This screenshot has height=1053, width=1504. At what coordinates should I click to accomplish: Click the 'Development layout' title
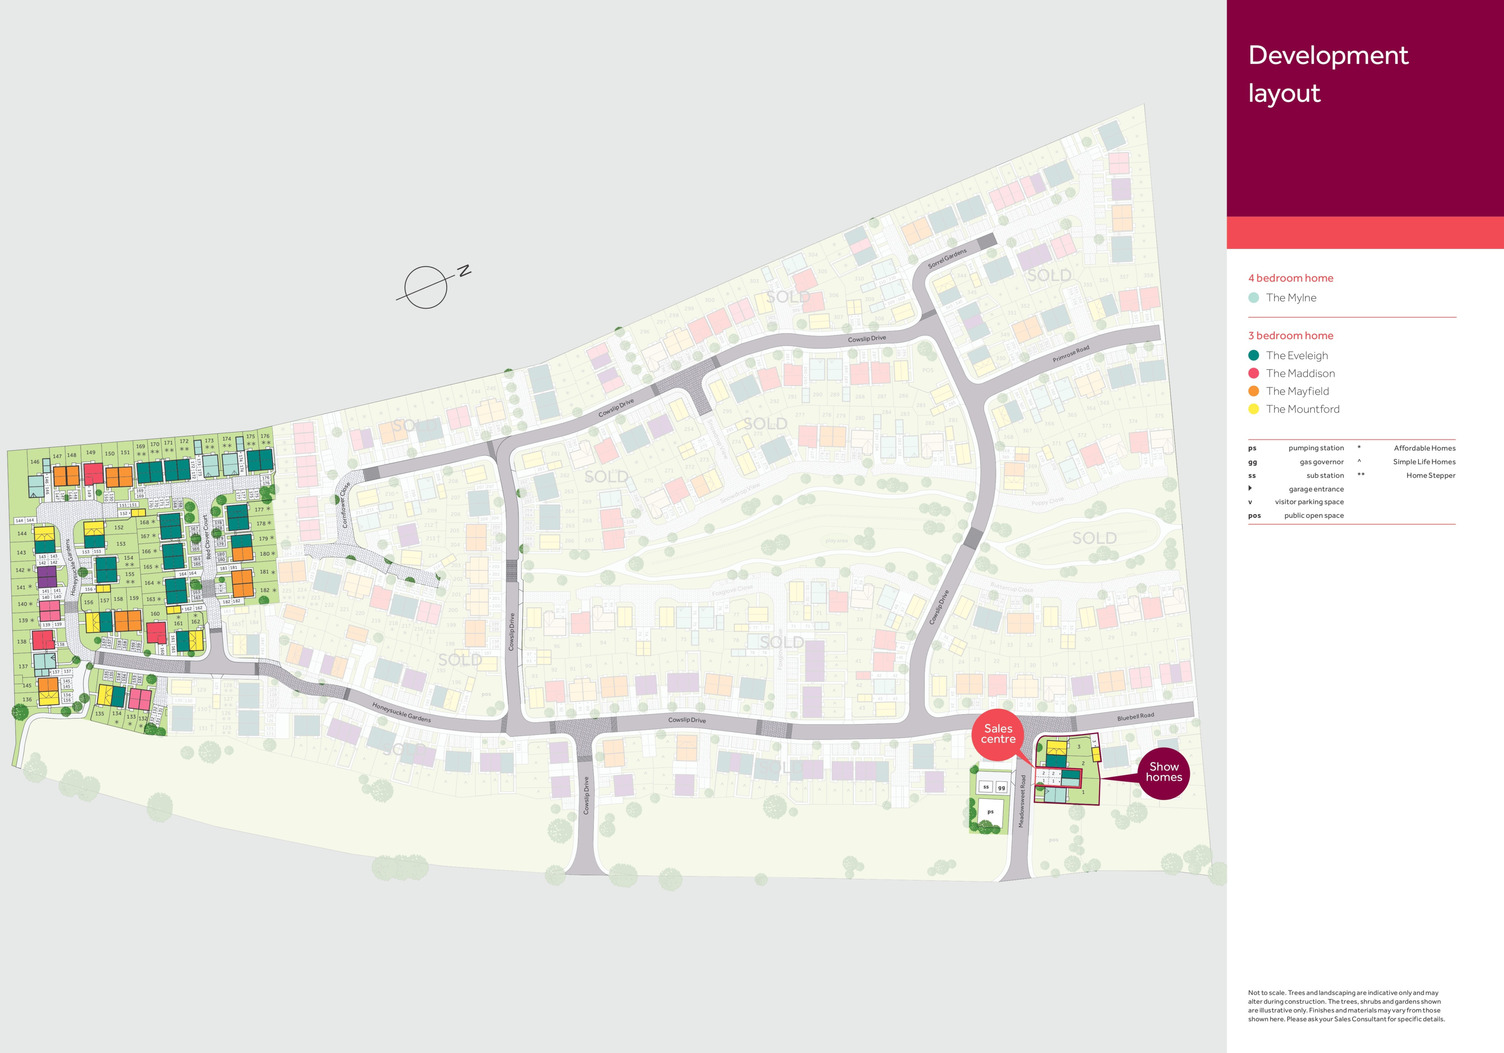[x=1327, y=74]
